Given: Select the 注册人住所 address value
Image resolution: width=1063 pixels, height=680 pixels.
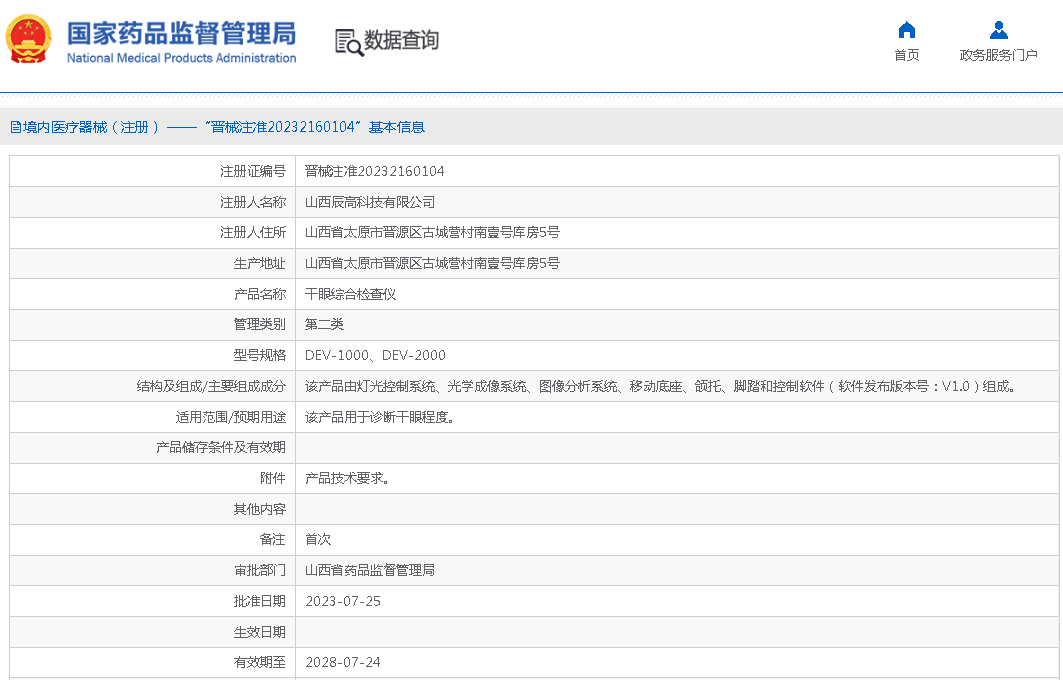Looking at the screenshot, I should pos(432,233).
